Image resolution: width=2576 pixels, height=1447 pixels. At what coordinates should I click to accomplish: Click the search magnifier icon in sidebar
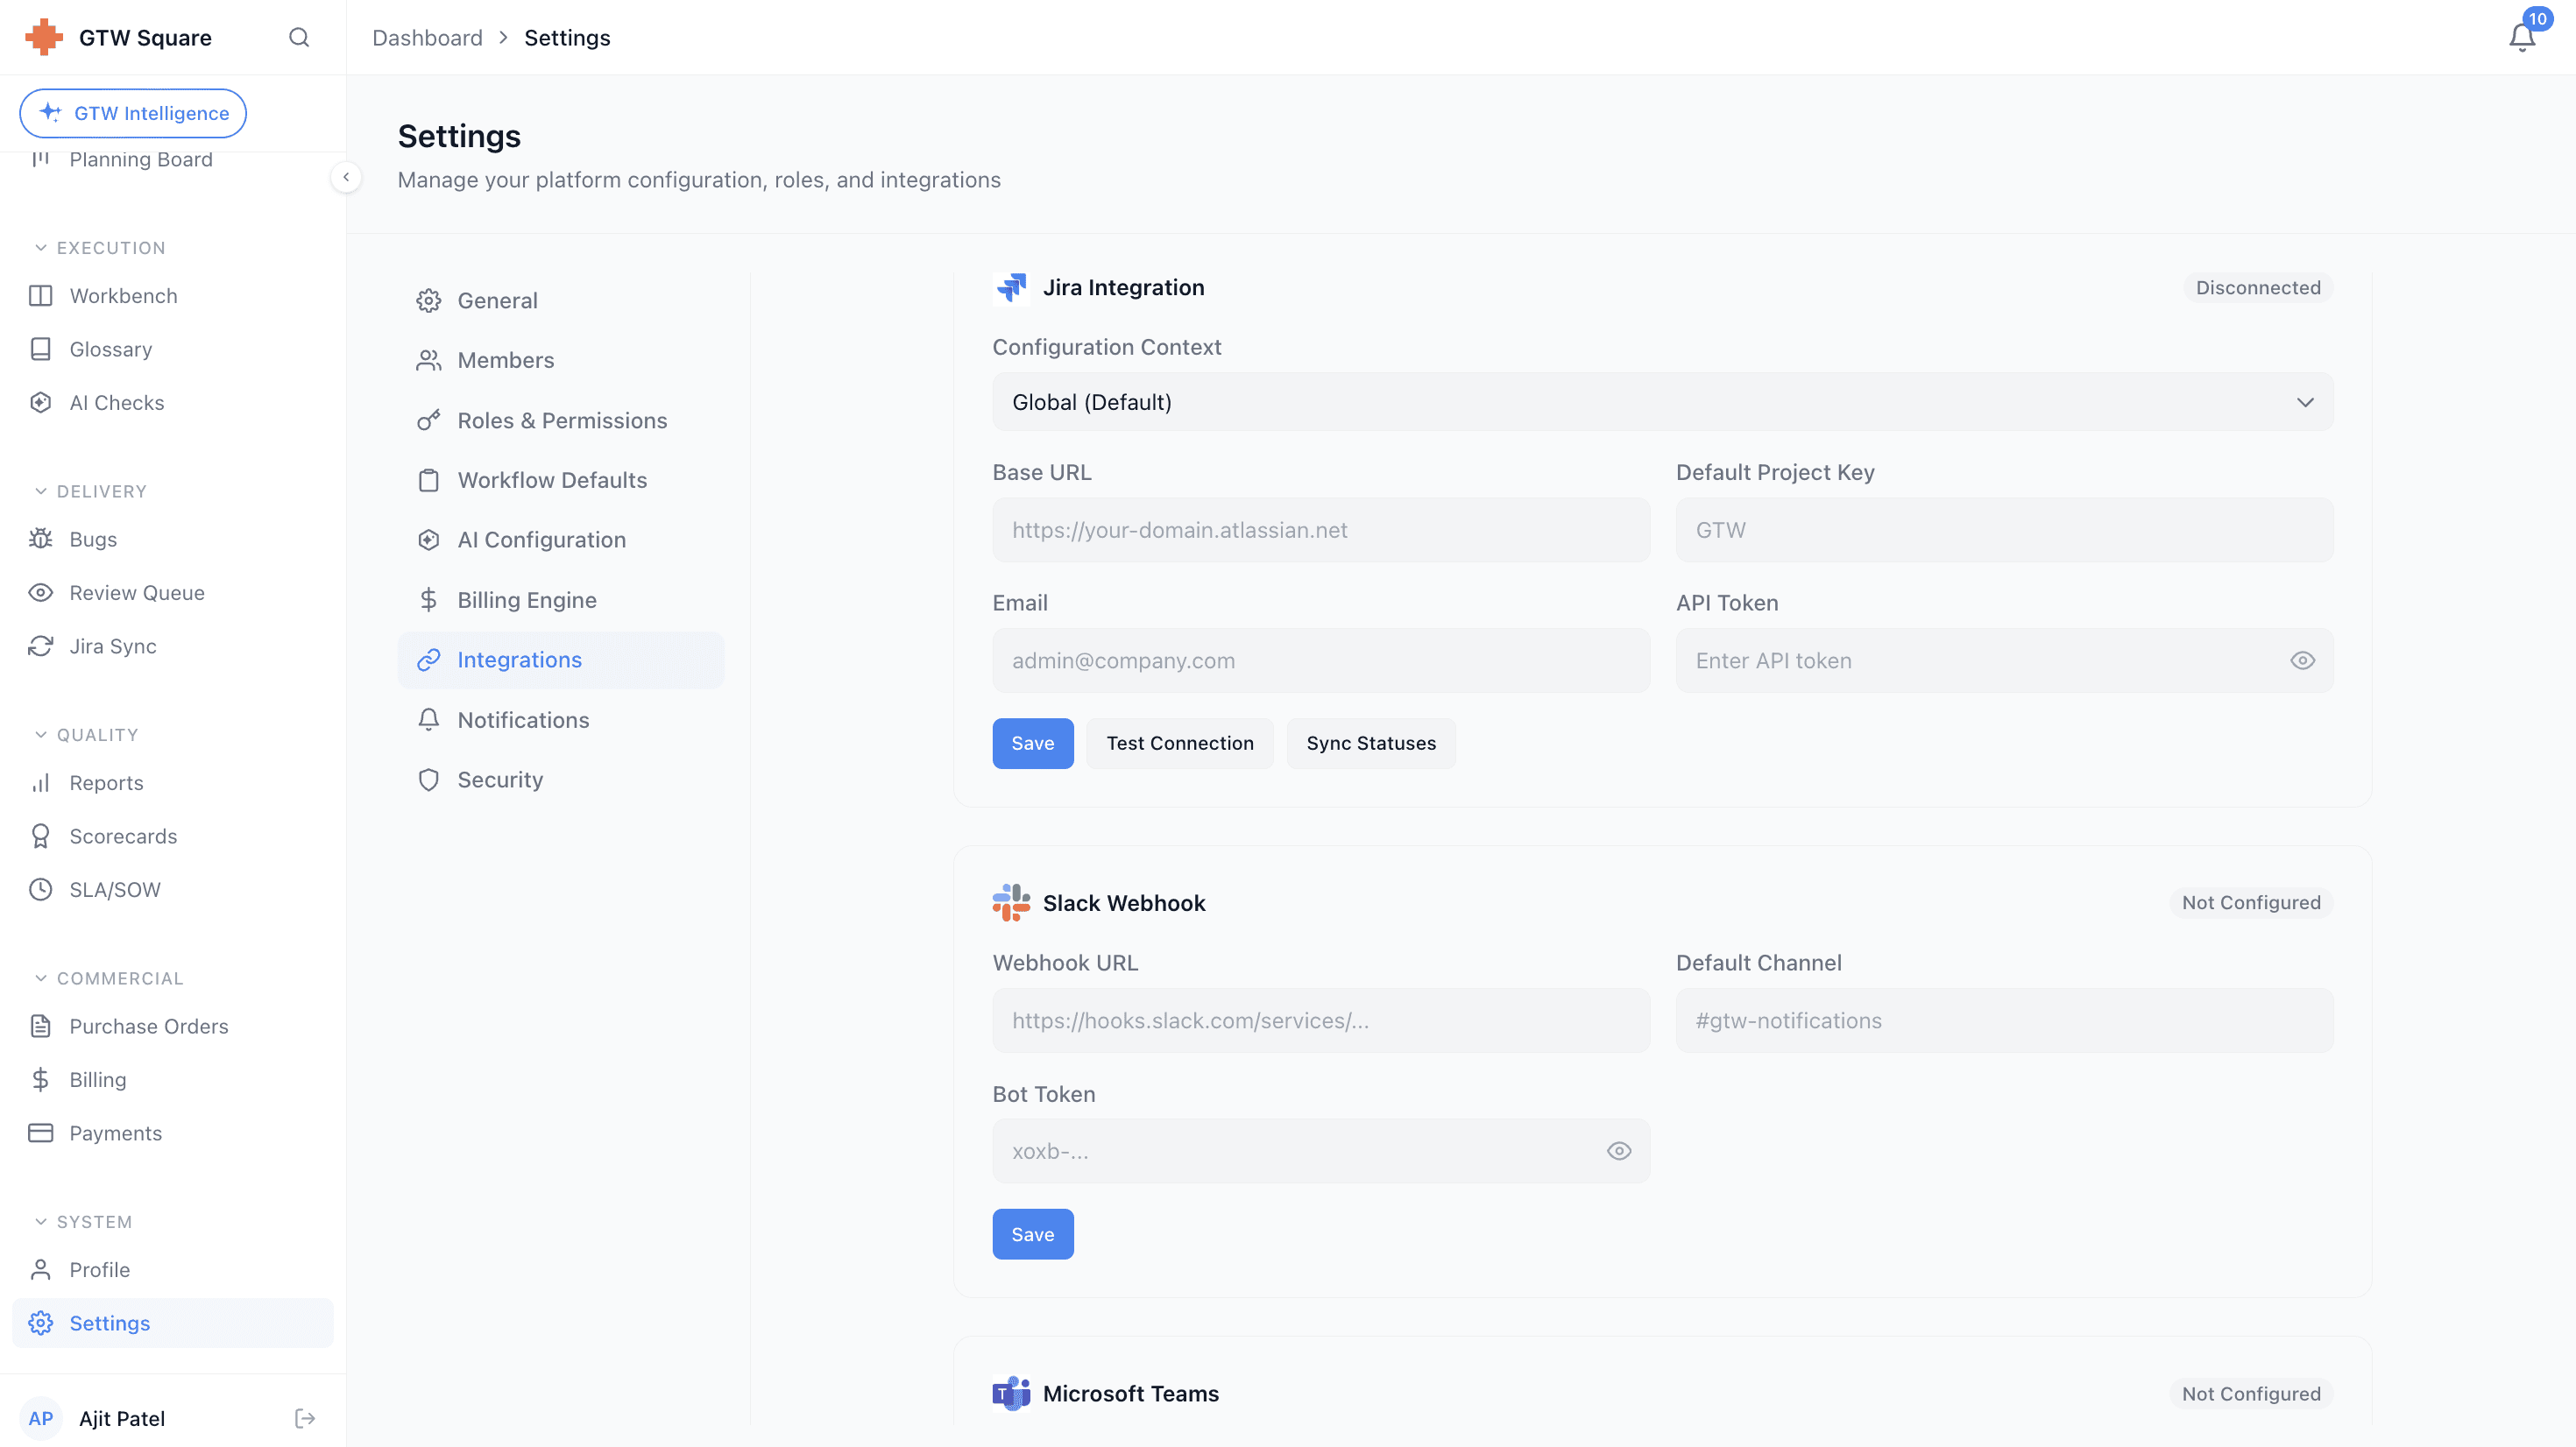[299, 38]
